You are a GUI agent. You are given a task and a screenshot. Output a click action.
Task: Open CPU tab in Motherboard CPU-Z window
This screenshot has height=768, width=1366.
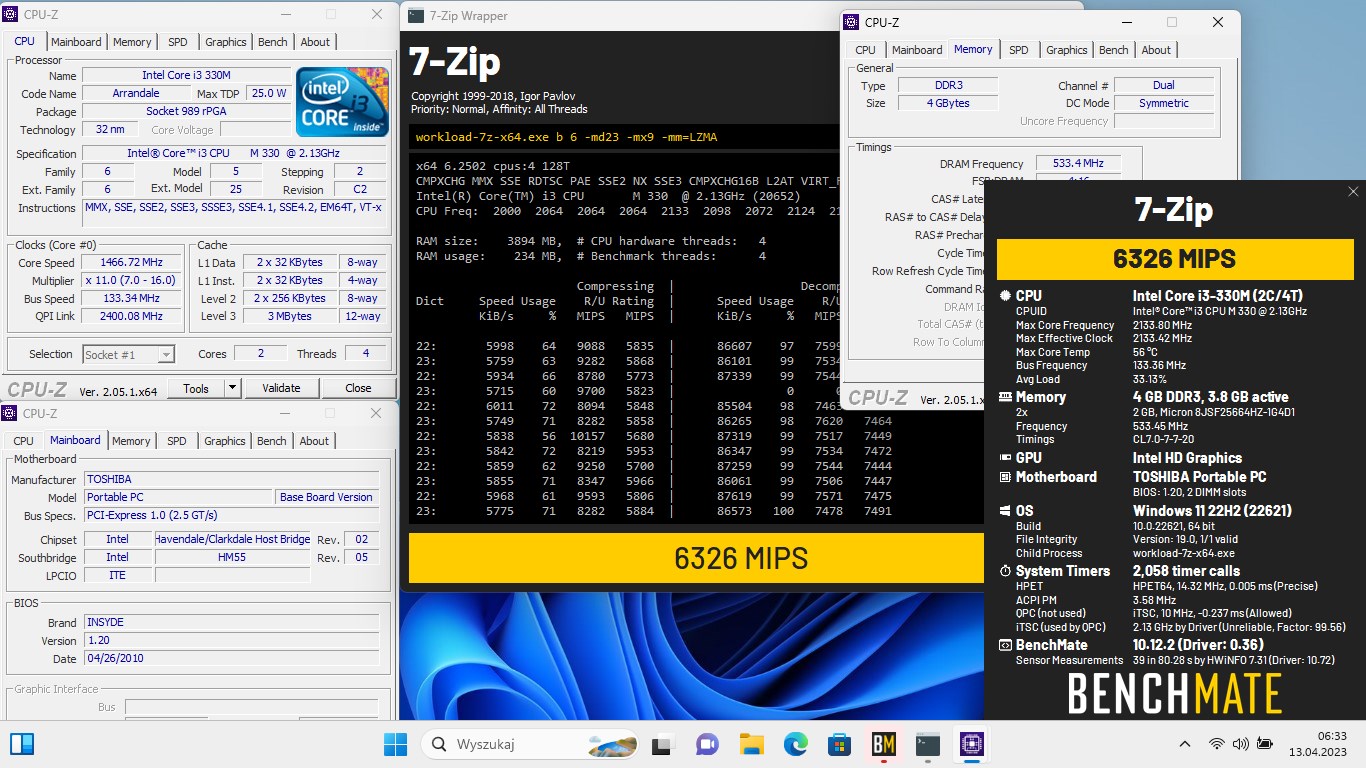24,441
